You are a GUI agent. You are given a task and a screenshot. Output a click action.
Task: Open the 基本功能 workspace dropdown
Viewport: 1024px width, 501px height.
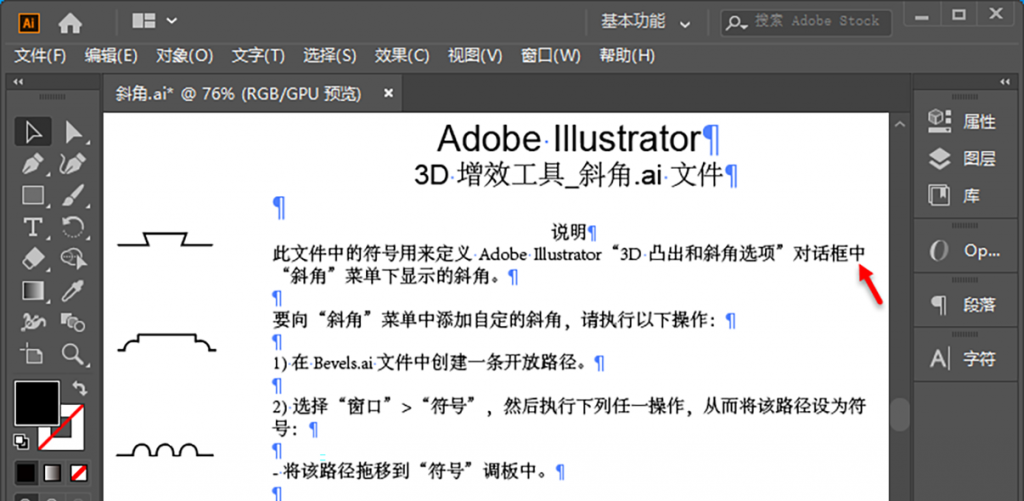tap(646, 21)
